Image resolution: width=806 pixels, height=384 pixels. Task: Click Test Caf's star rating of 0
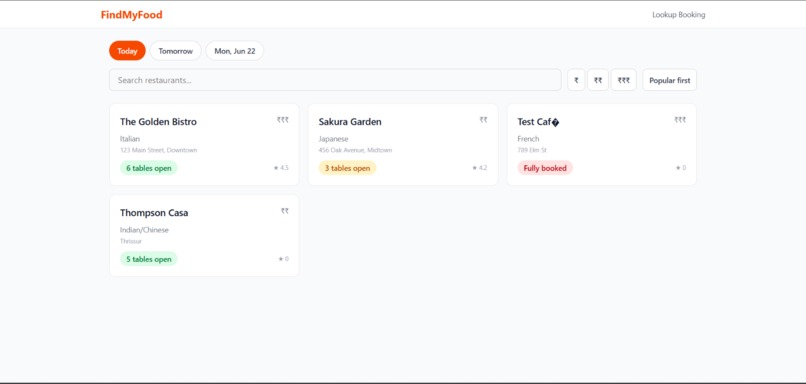[681, 168]
